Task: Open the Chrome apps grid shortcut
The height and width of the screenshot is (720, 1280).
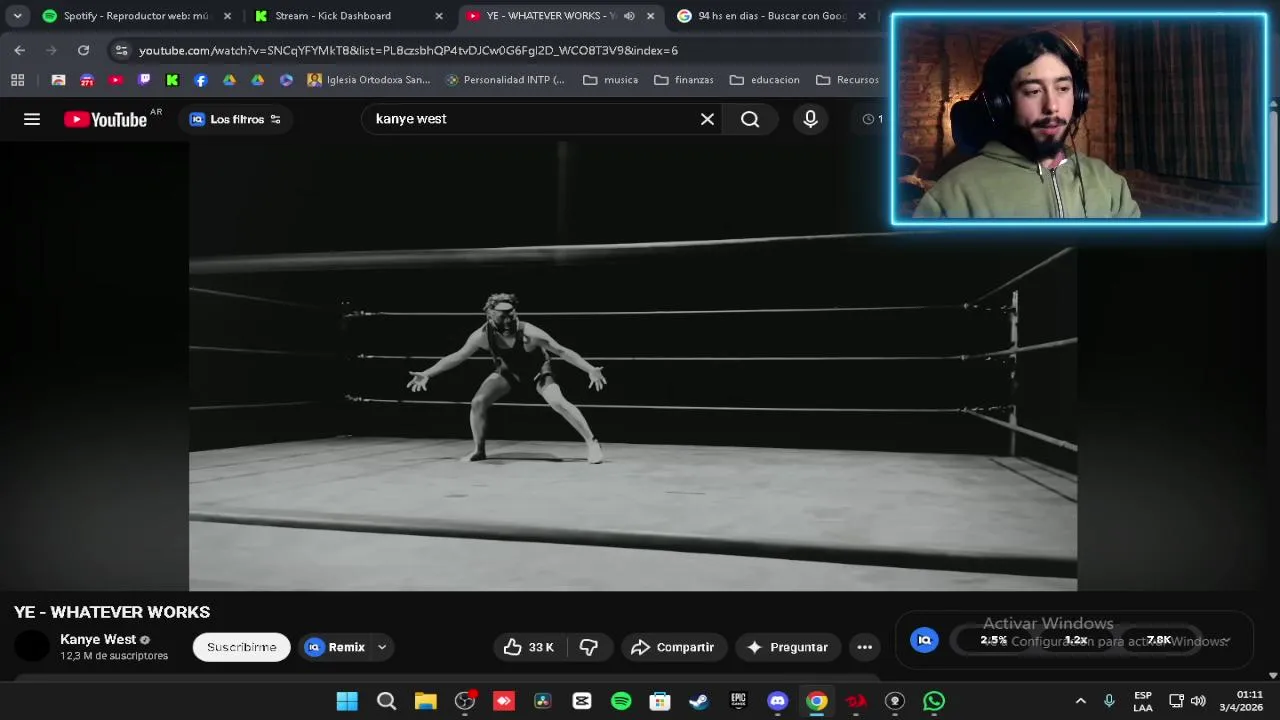Action: click(17, 80)
